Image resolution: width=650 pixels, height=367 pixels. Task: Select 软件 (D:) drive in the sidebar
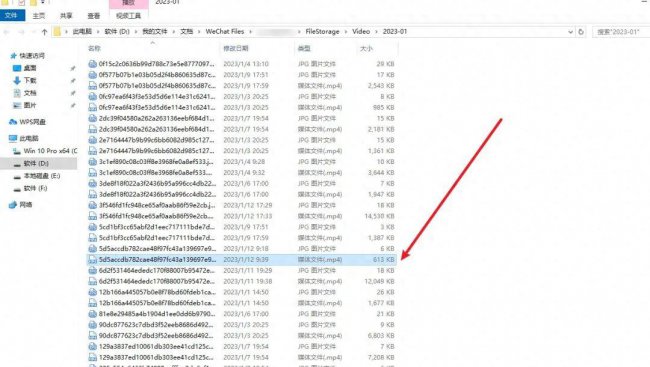click(38, 163)
